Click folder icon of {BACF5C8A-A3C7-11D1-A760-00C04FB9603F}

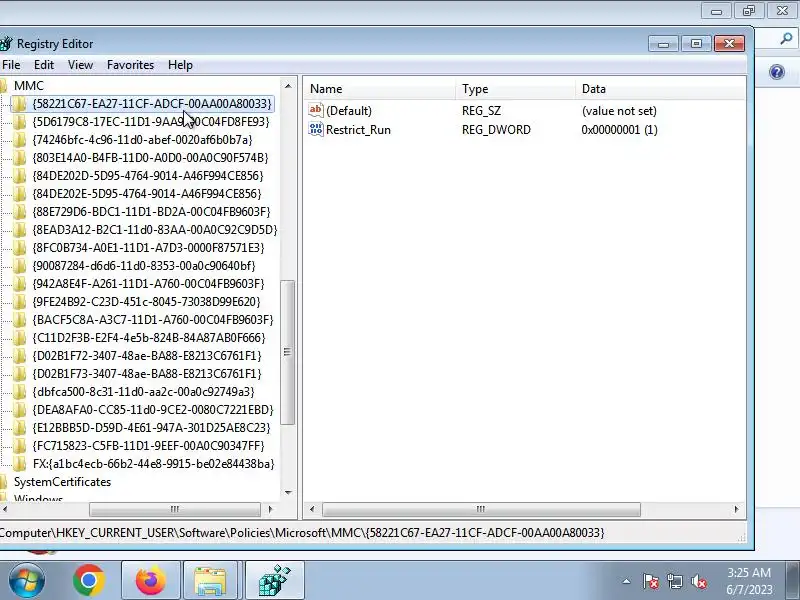point(19,319)
